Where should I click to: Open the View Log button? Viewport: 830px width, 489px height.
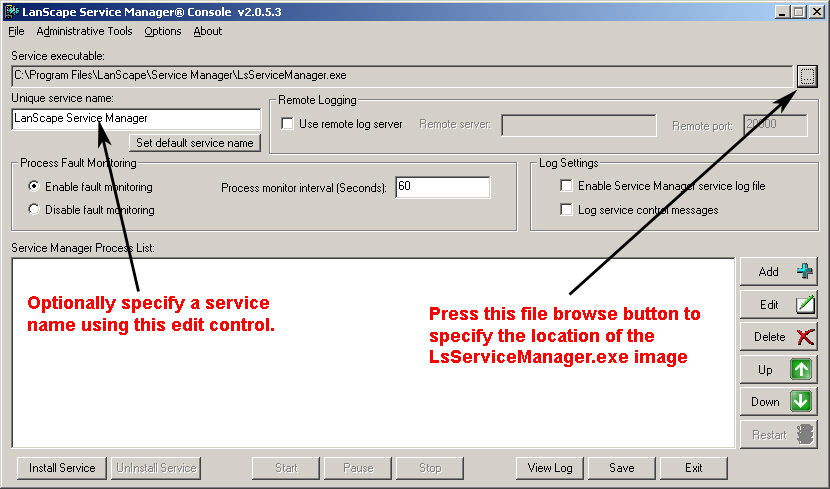550,468
